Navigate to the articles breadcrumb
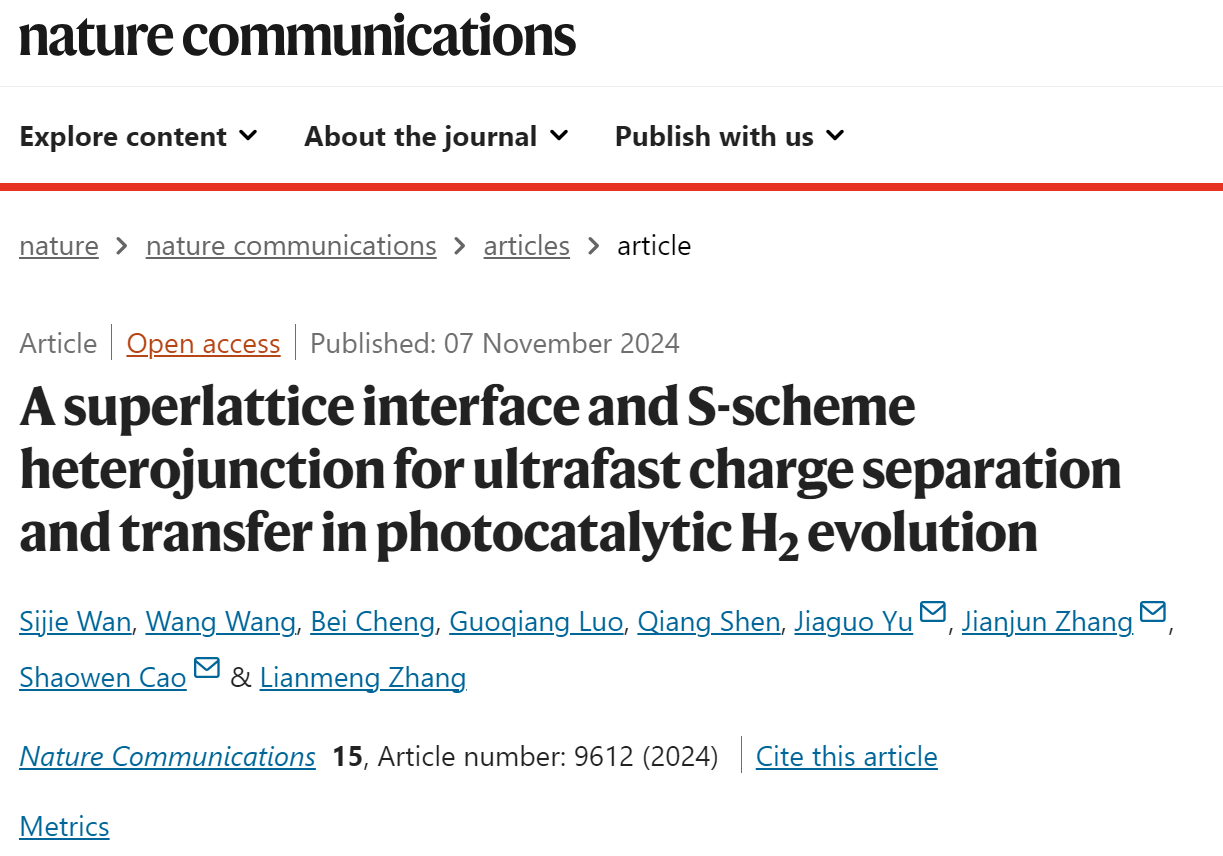The width and height of the screenshot is (1223, 856). [527, 246]
